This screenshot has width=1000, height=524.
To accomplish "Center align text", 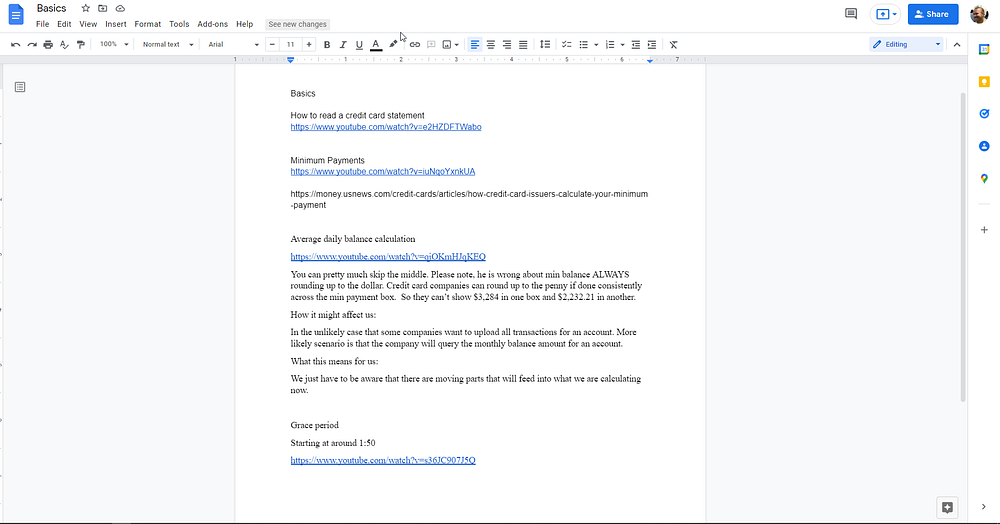I will (x=490, y=45).
